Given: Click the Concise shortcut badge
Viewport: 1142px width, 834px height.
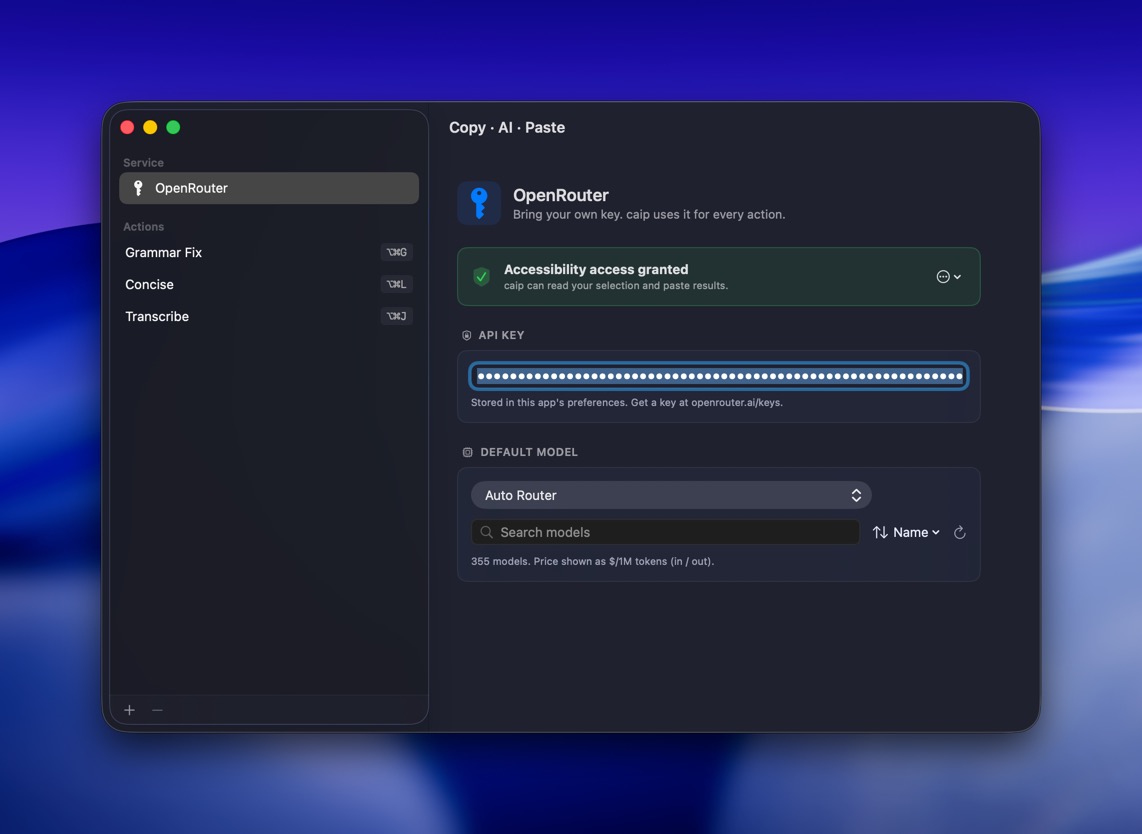Looking at the screenshot, I should [x=396, y=284].
